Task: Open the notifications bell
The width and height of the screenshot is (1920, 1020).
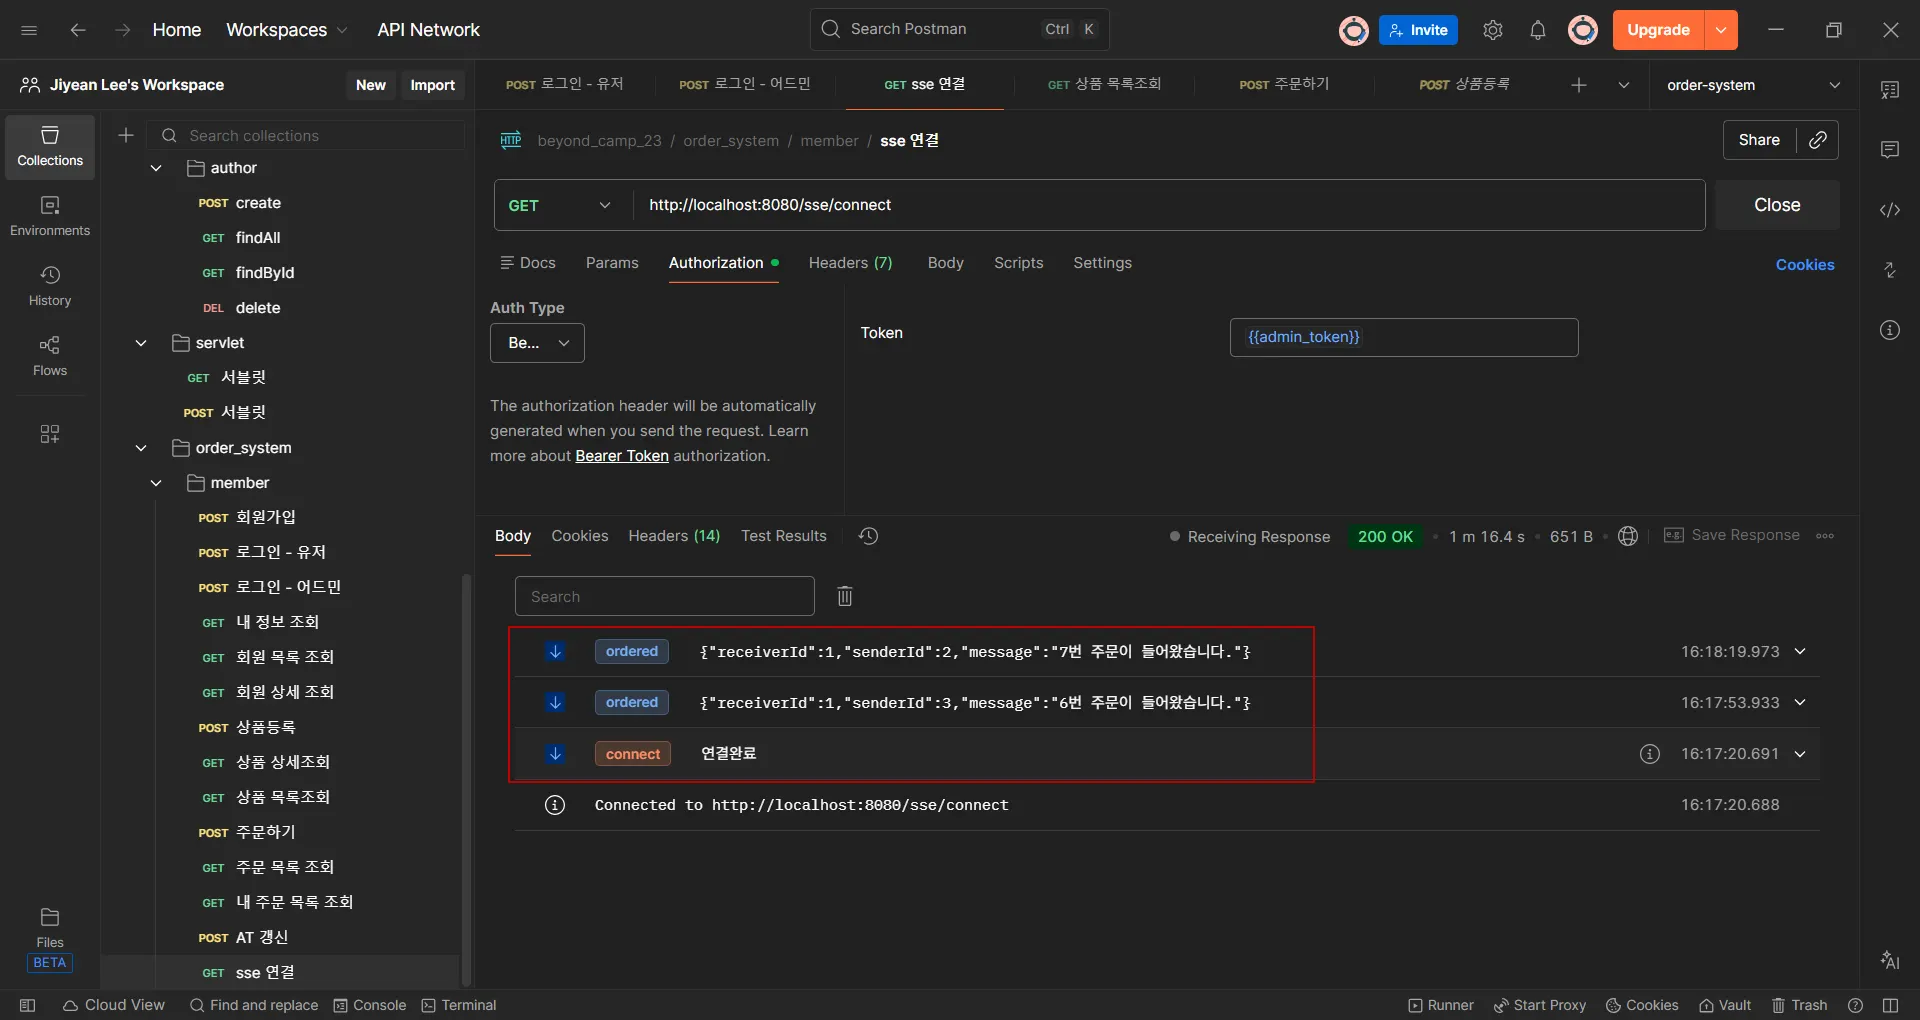Action: point(1538,30)
